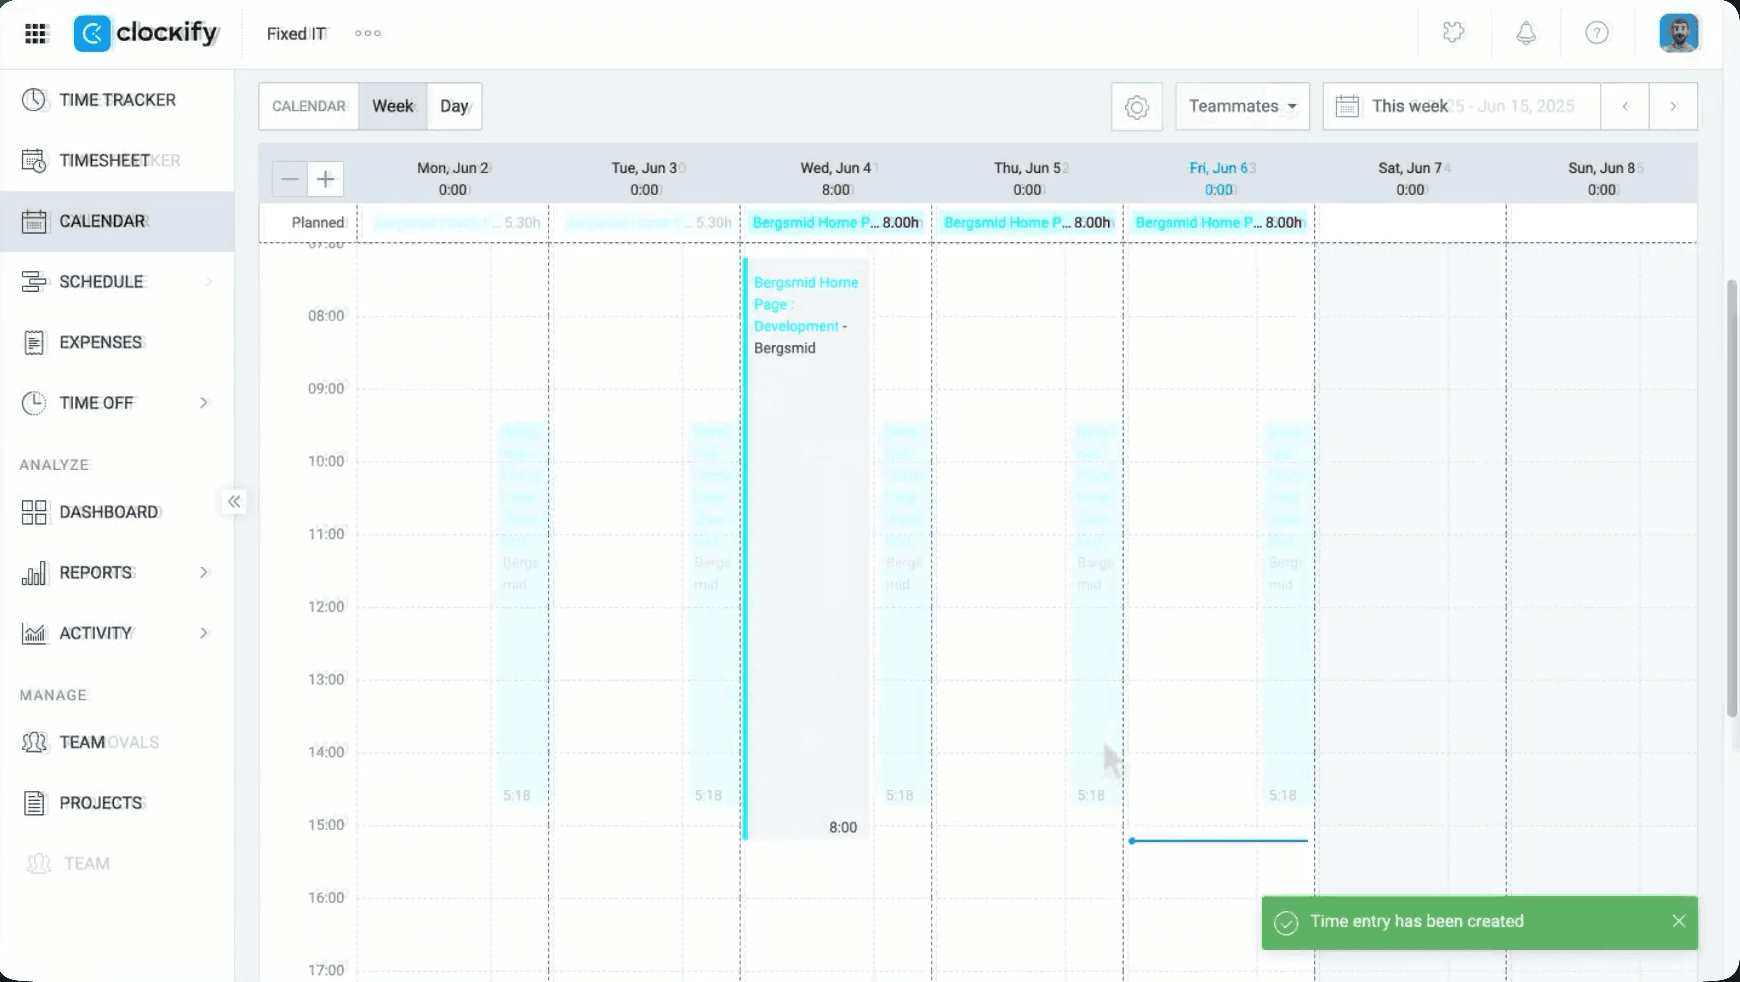The height and width of the screenshot is (982, 1740).
Task: Click the Reports bar-chart icon
Action: click(x=34, y=573)
